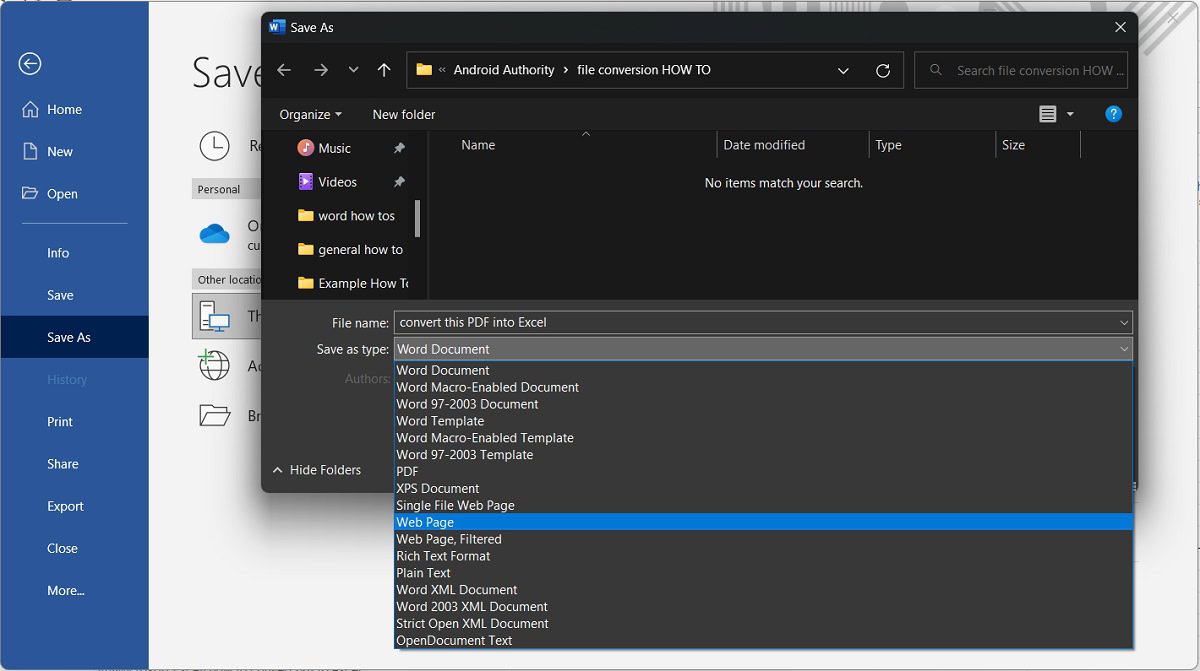Click the pin icon next to Music
The width and height of the screenshot is (1200, 671).
[x=399, y=148]
